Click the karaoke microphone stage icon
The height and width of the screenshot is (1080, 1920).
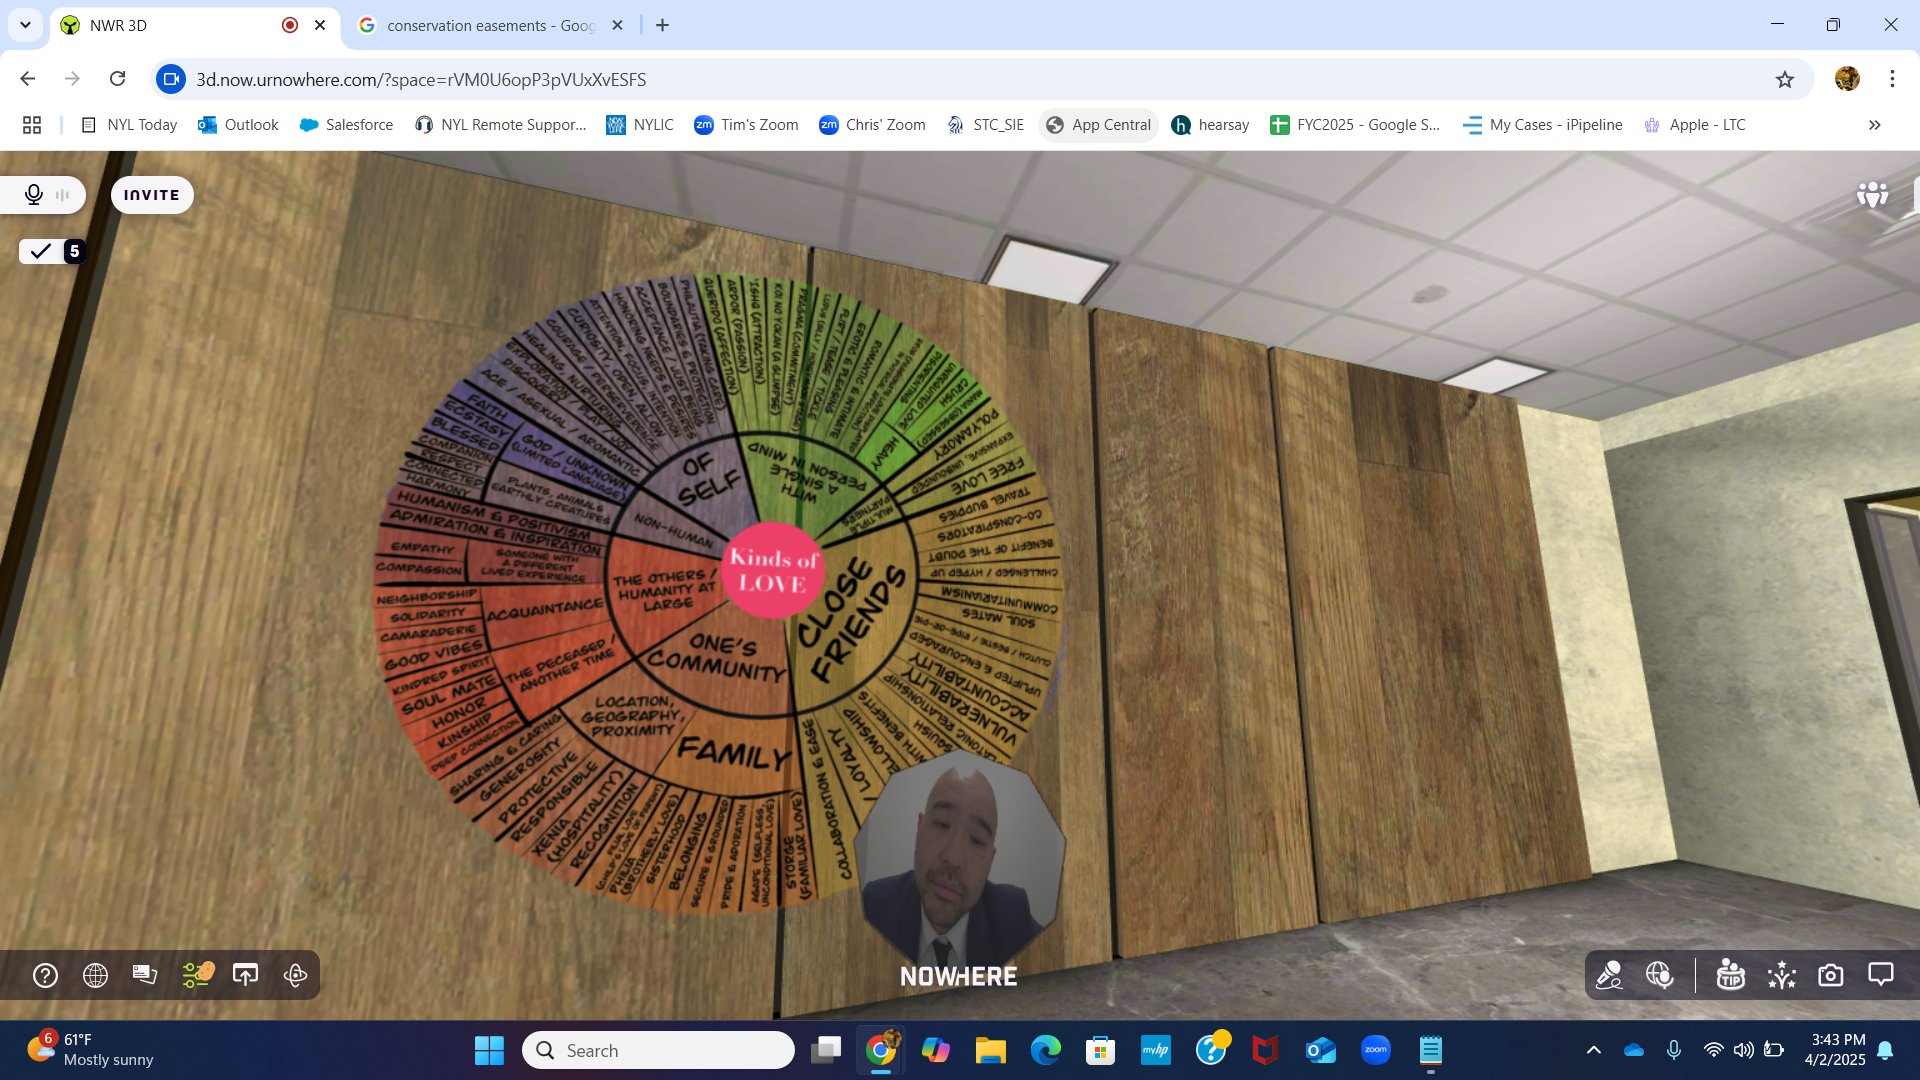[1609, 975]
